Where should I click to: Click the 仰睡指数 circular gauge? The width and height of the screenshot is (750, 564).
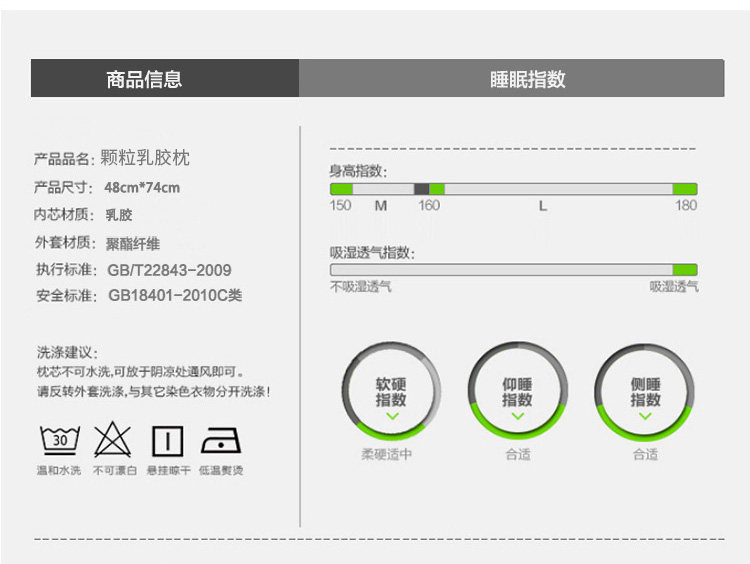(518, 391)
